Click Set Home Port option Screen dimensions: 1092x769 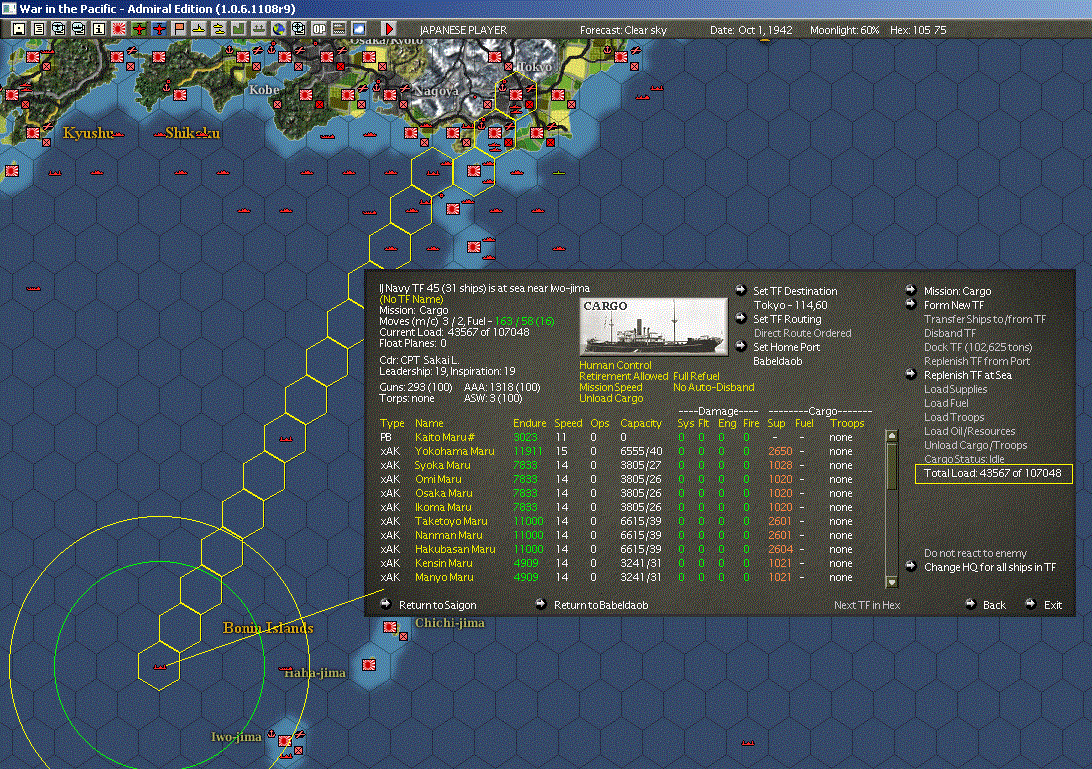click(x=786, y=347)
